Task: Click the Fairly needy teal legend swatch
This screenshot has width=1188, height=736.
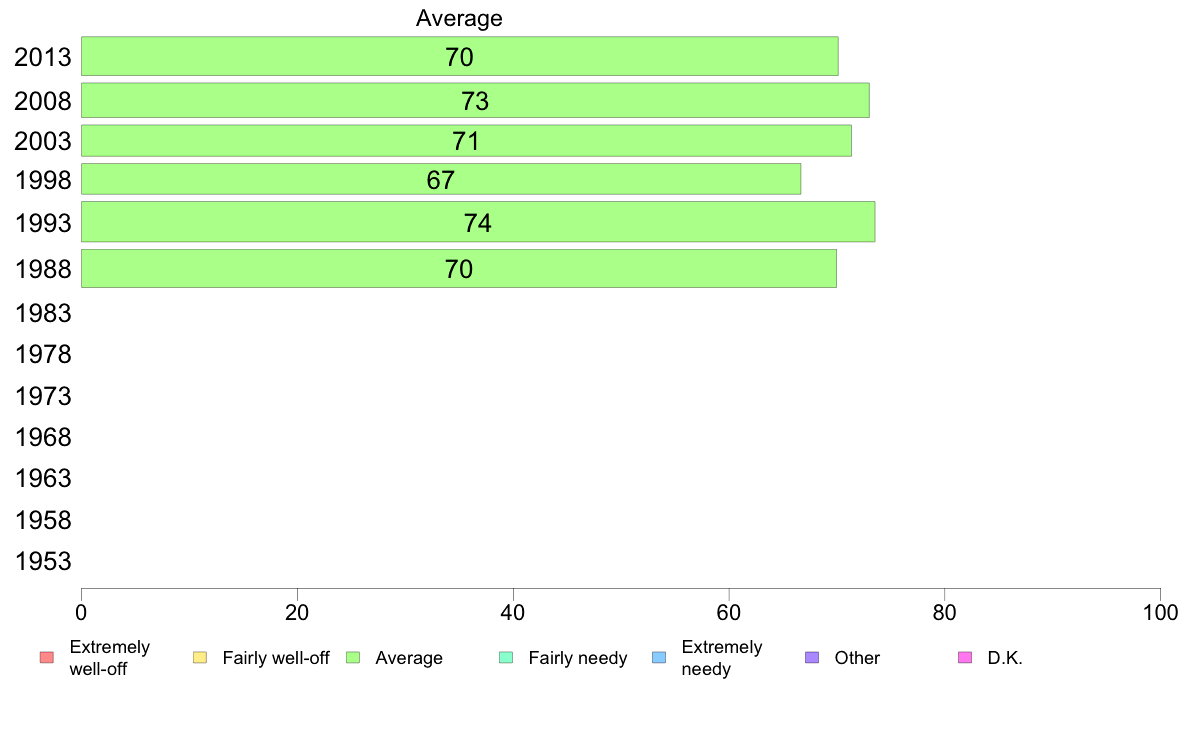Action: (x=505, y=658)
